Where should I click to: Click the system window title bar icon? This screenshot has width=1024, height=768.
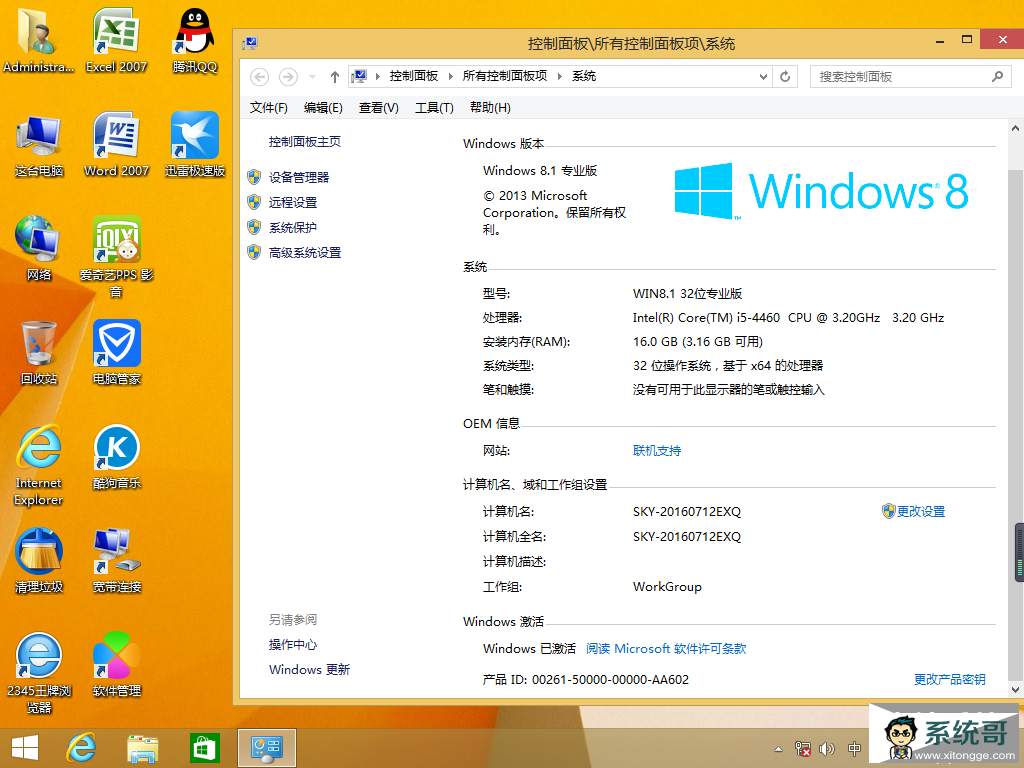pos(250,44)
